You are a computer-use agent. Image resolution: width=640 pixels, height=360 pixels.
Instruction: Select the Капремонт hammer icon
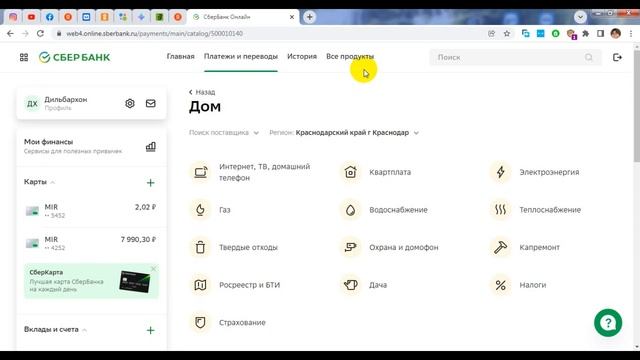point(501,247)
